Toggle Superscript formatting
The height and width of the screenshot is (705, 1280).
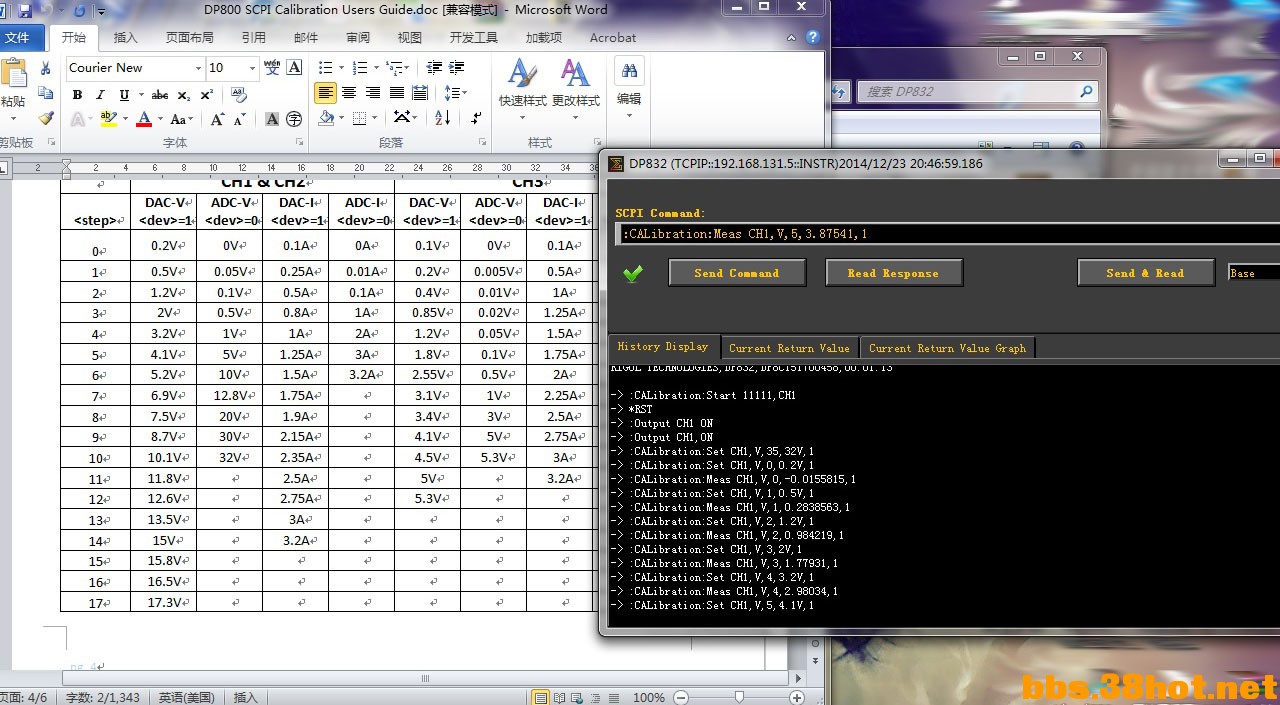pos(207,95)
